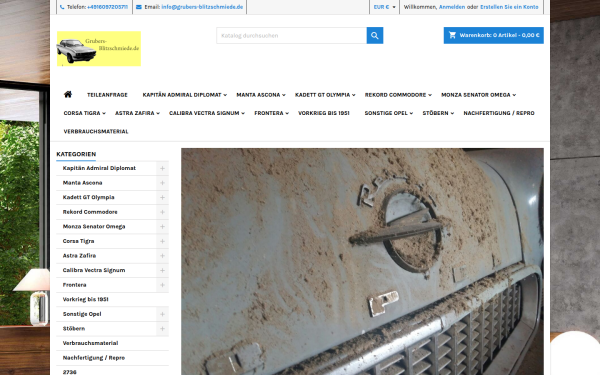Click the magnifier search button

[x=375, y=36]
